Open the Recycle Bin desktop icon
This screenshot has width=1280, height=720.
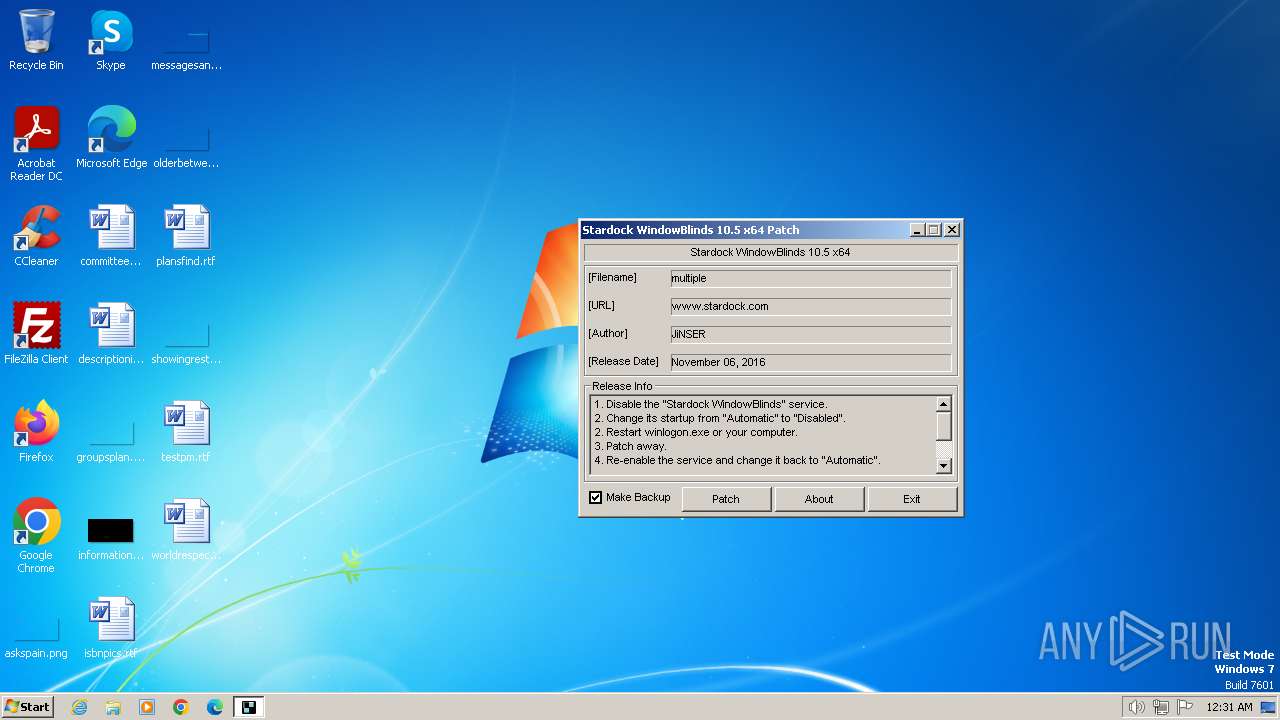(x=36, y=40)
